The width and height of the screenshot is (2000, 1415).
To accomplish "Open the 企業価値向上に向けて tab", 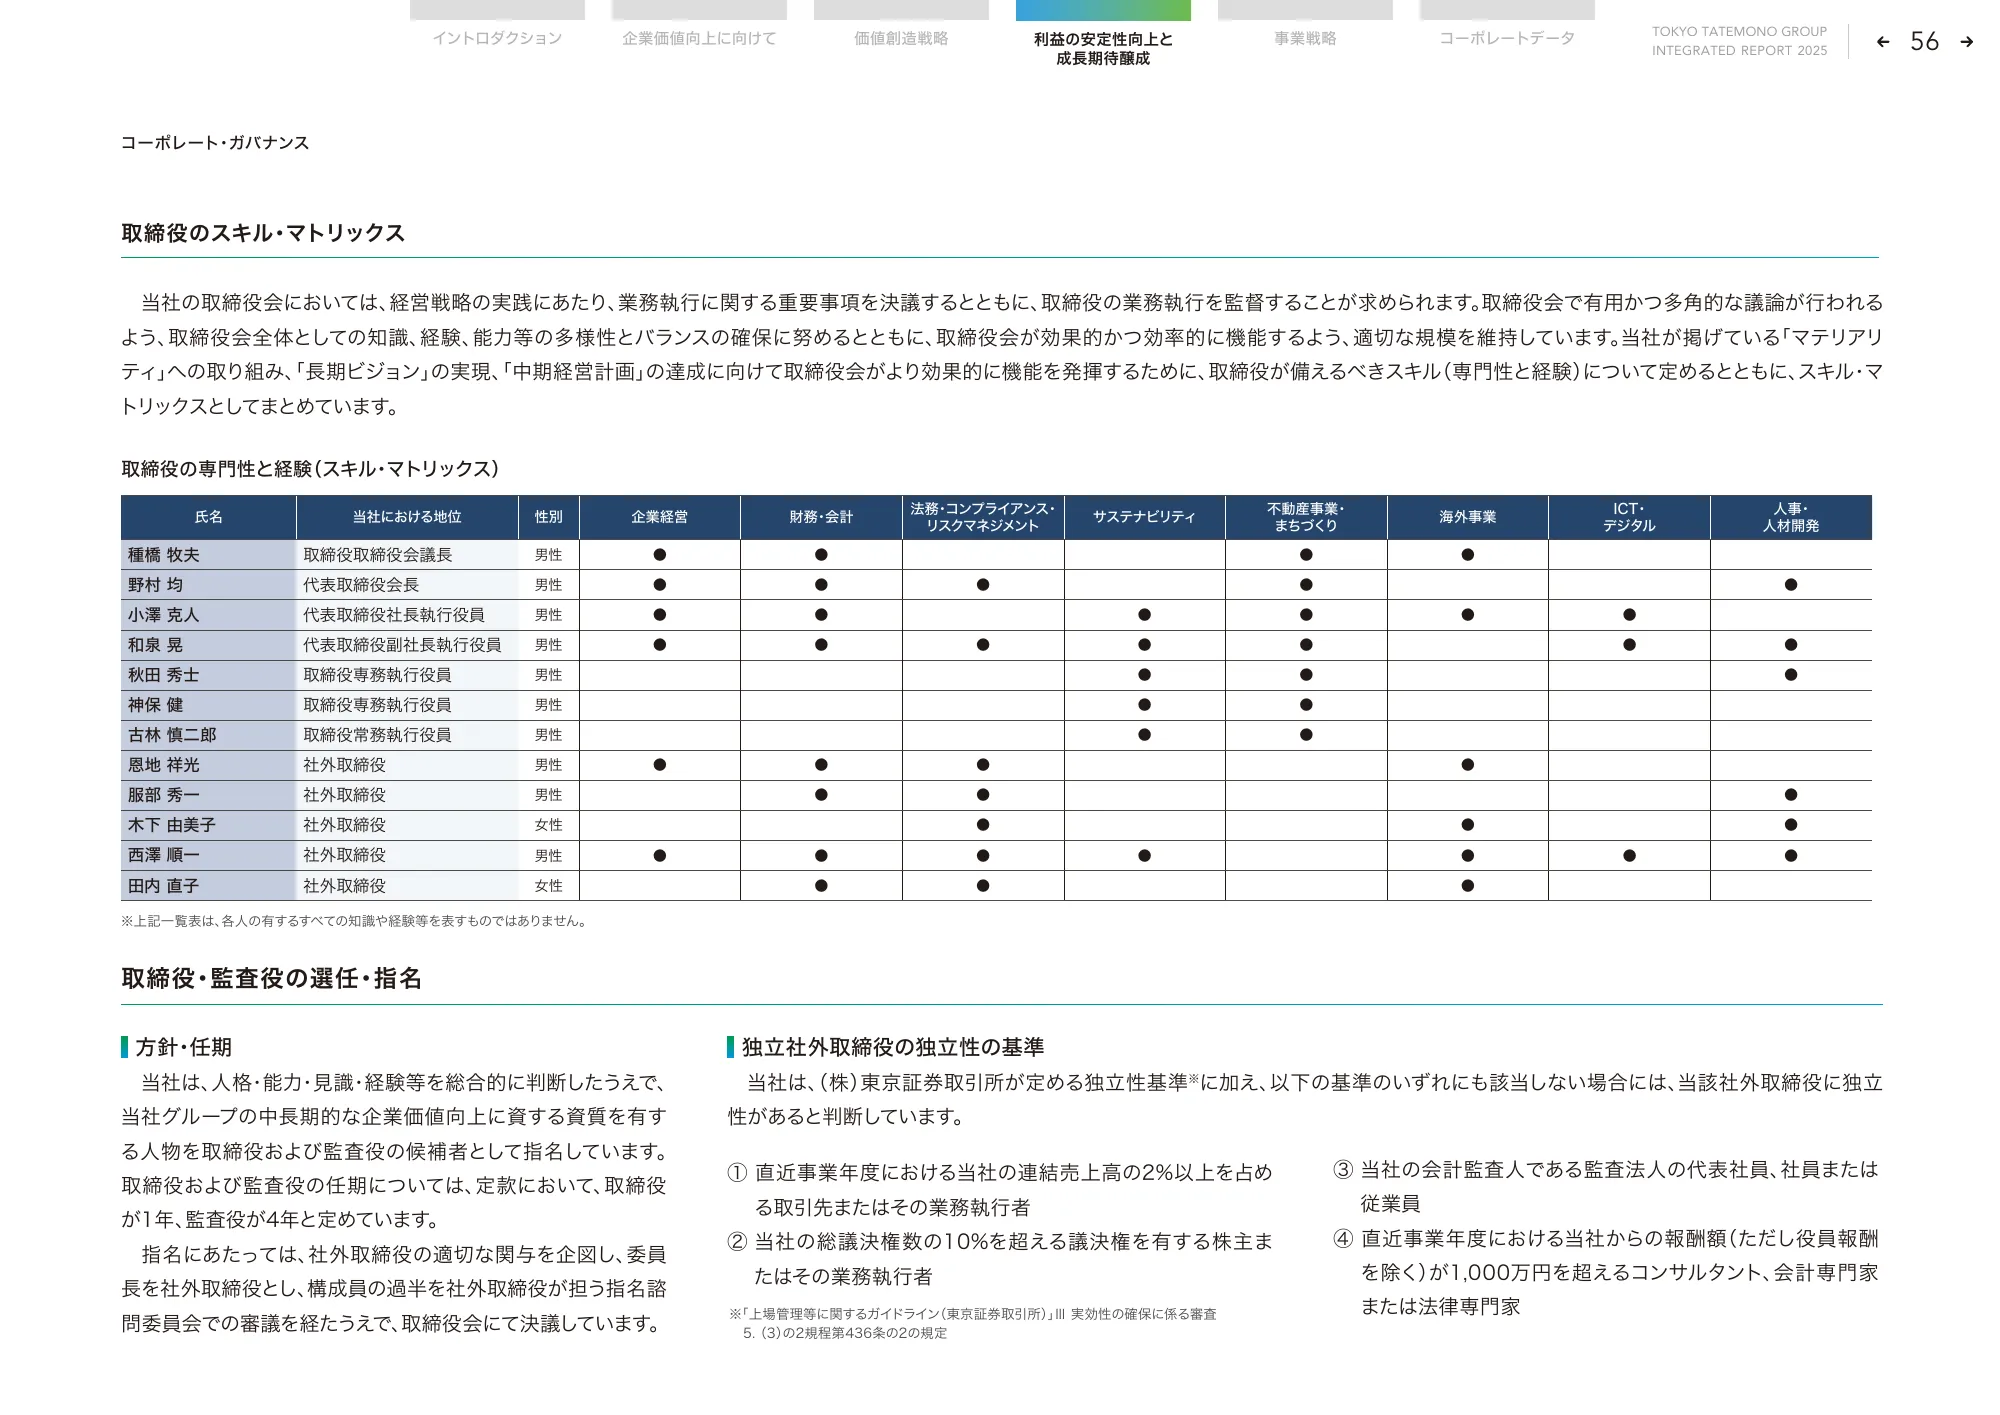I will click(699, 38).
